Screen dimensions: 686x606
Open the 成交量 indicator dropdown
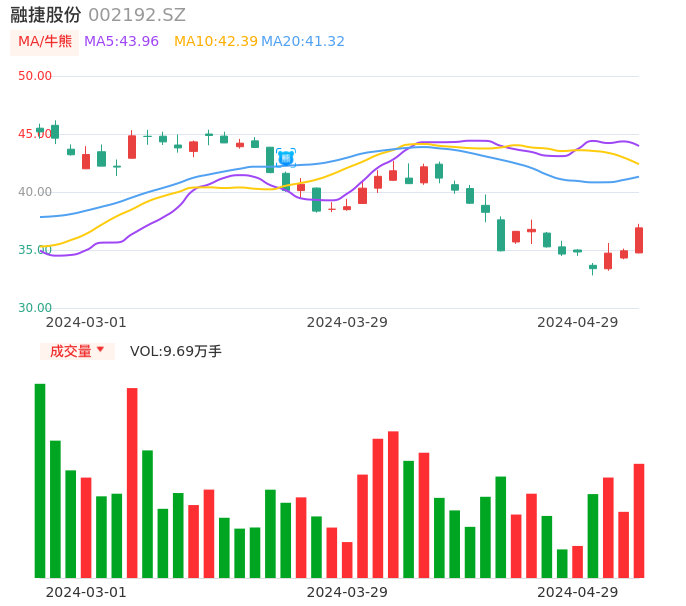coord(77,351)
